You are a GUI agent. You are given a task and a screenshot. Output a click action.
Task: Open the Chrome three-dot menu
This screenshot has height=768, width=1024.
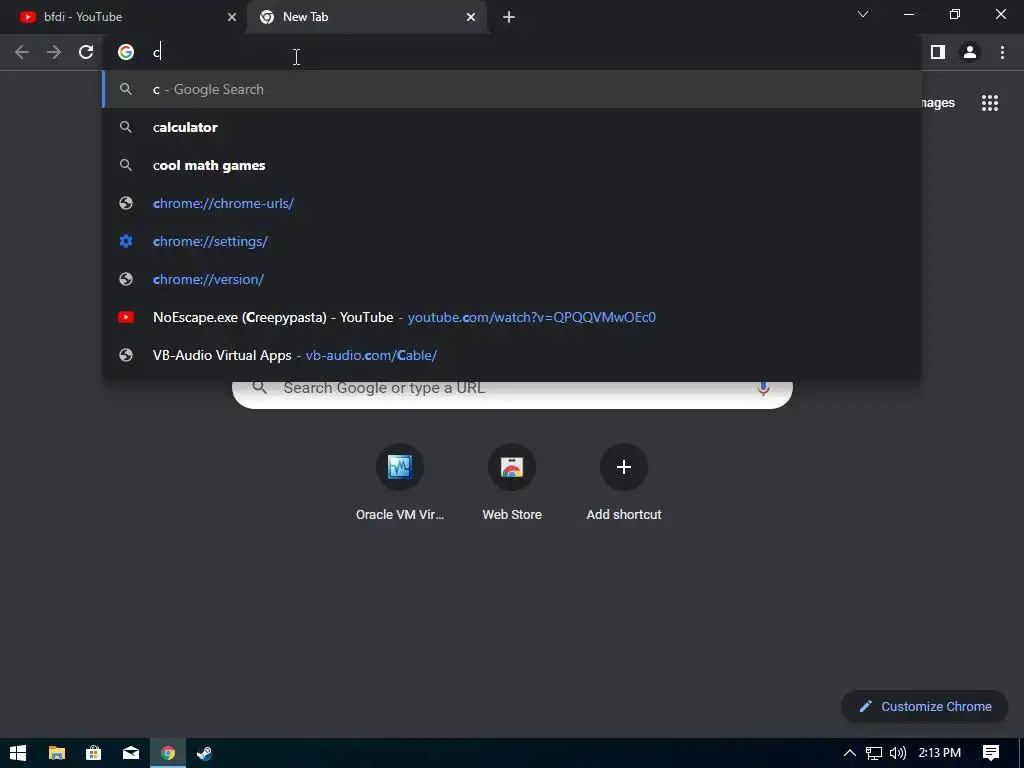pyautogui.click(x=1002, y=52)
